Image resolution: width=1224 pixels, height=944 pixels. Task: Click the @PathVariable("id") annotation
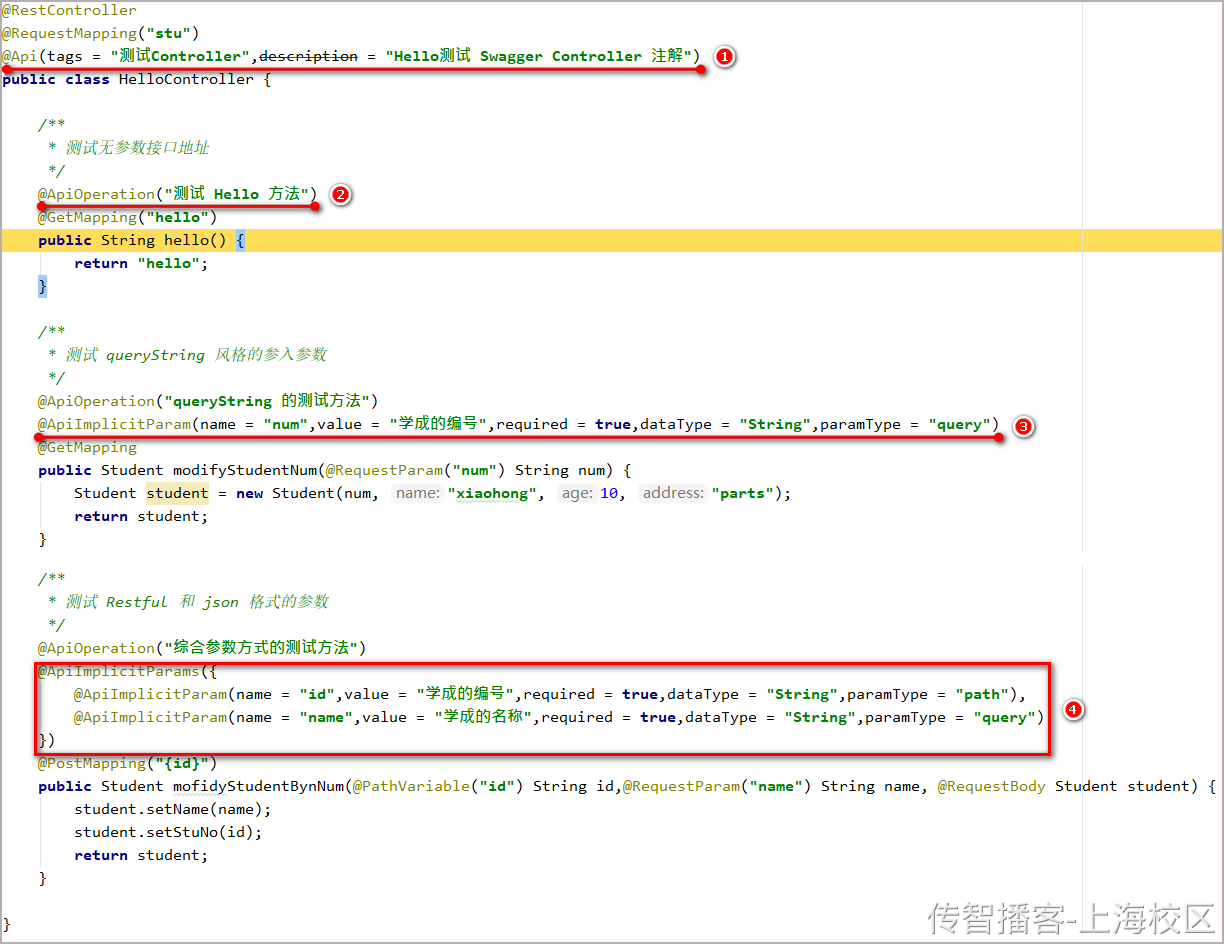click(438, 786)
